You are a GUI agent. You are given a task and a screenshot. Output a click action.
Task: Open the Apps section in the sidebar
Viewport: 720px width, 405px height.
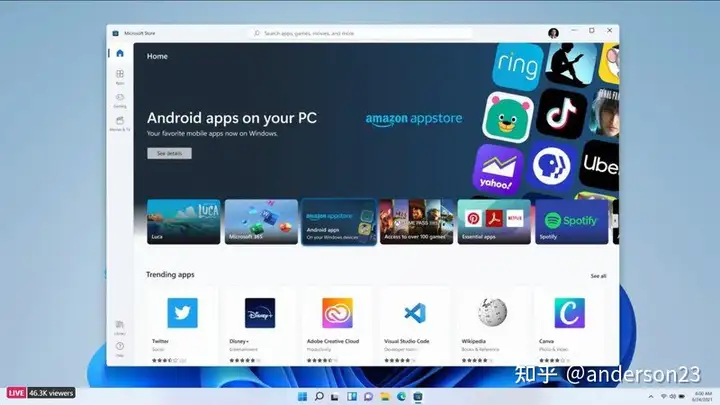[120, 77]
